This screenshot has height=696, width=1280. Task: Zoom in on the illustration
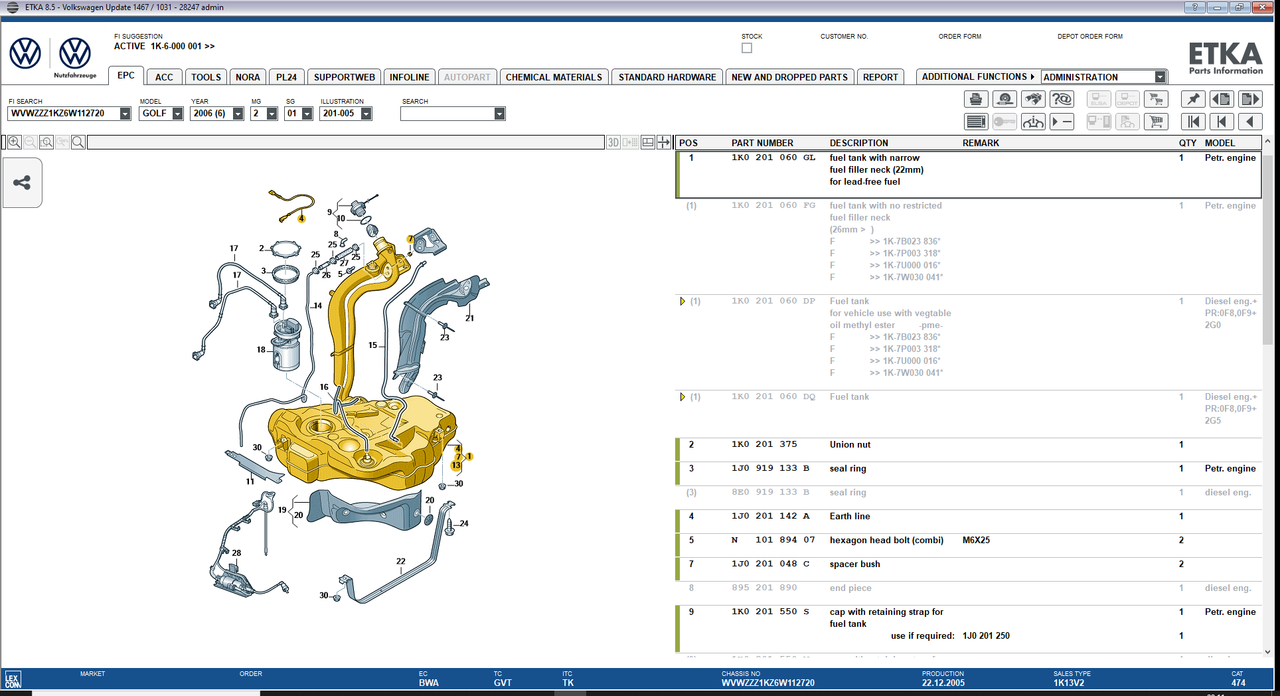(x=15, y=142)
